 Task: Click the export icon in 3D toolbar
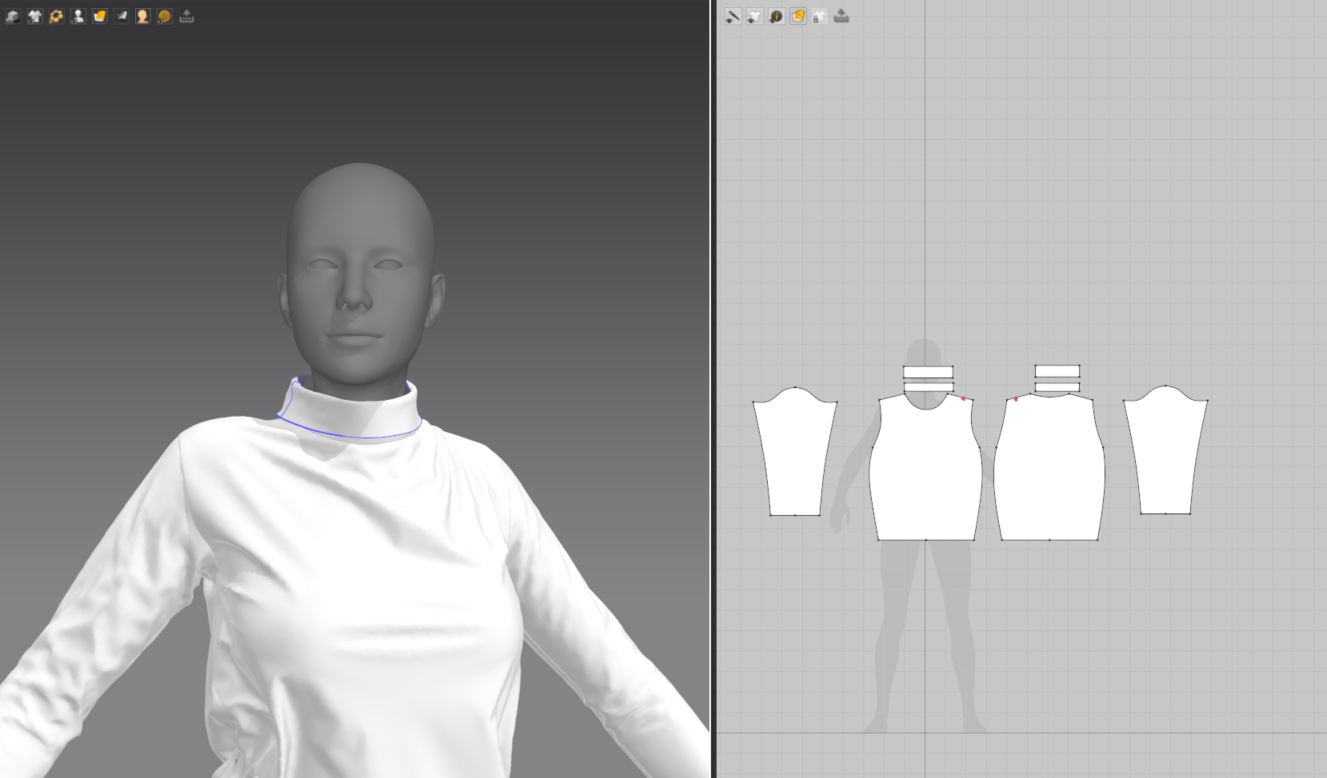click(186, 16)
